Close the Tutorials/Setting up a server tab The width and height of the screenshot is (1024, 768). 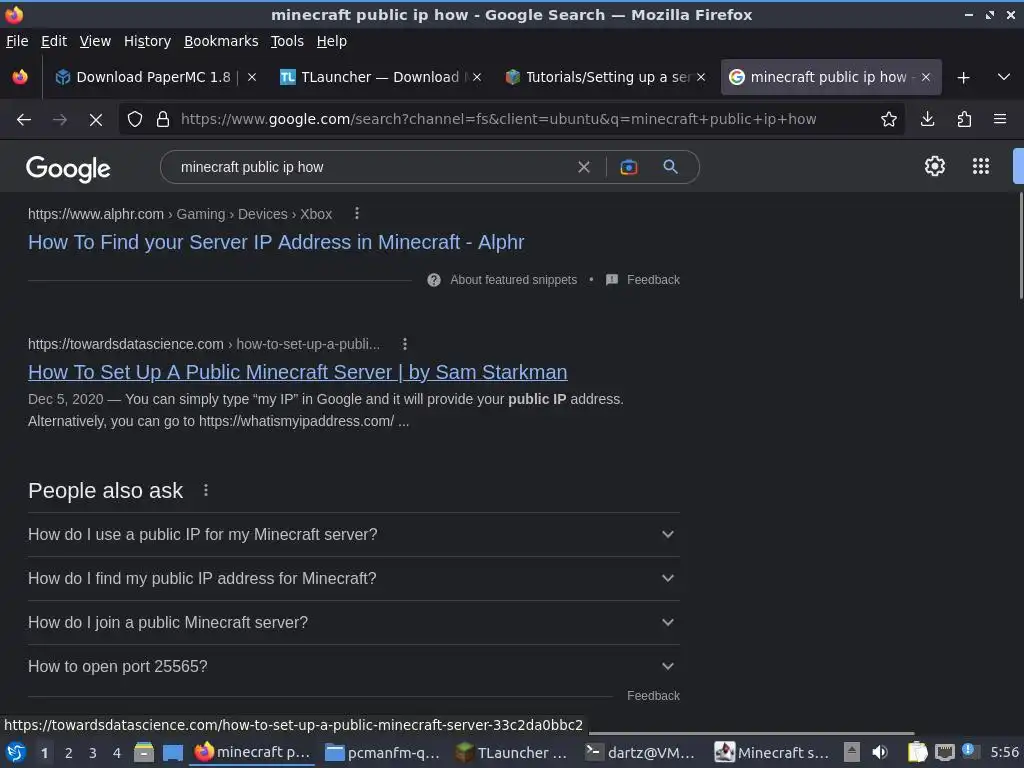(x=701, y=77)
